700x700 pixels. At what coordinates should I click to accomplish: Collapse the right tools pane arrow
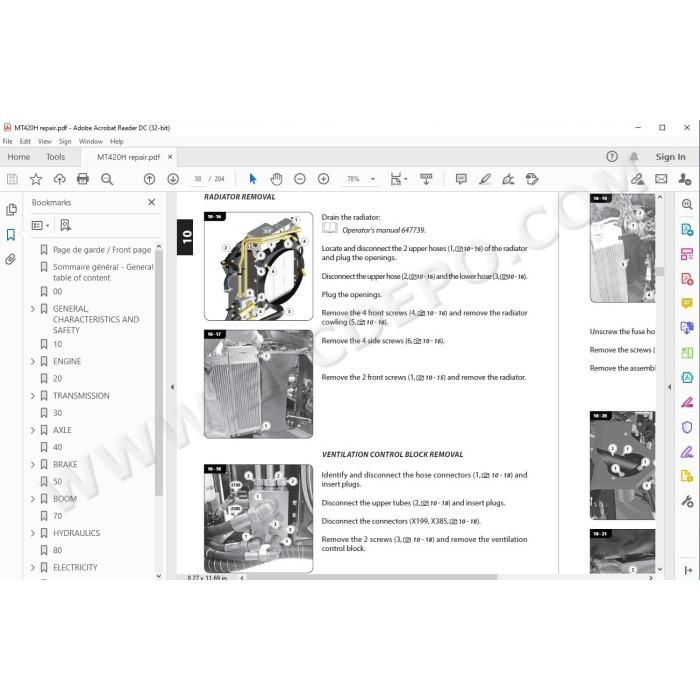click(x=669, y=387)
